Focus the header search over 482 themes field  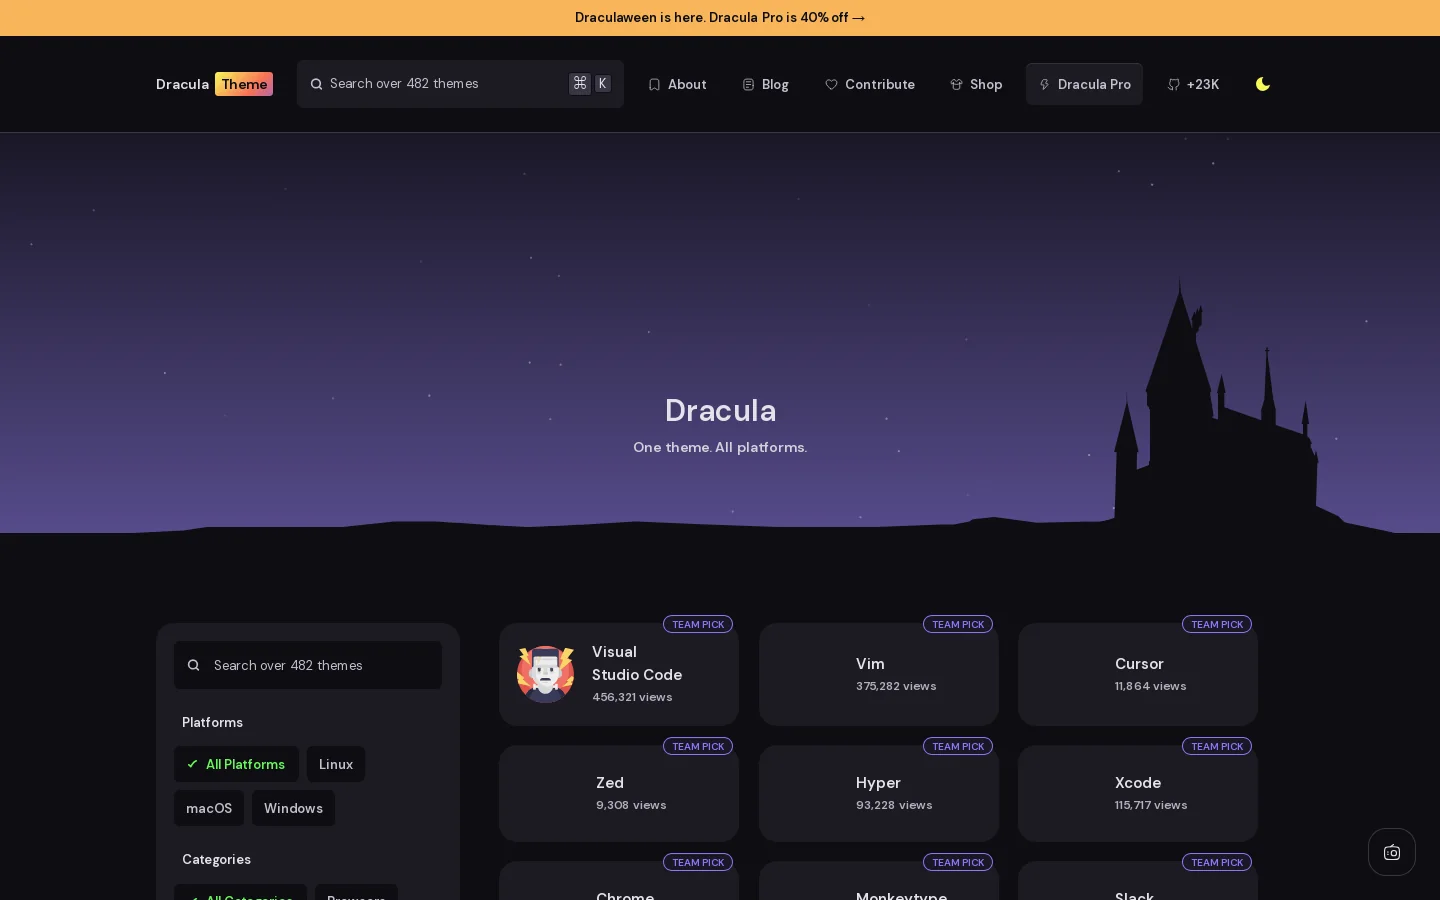(x=460, y=84)
